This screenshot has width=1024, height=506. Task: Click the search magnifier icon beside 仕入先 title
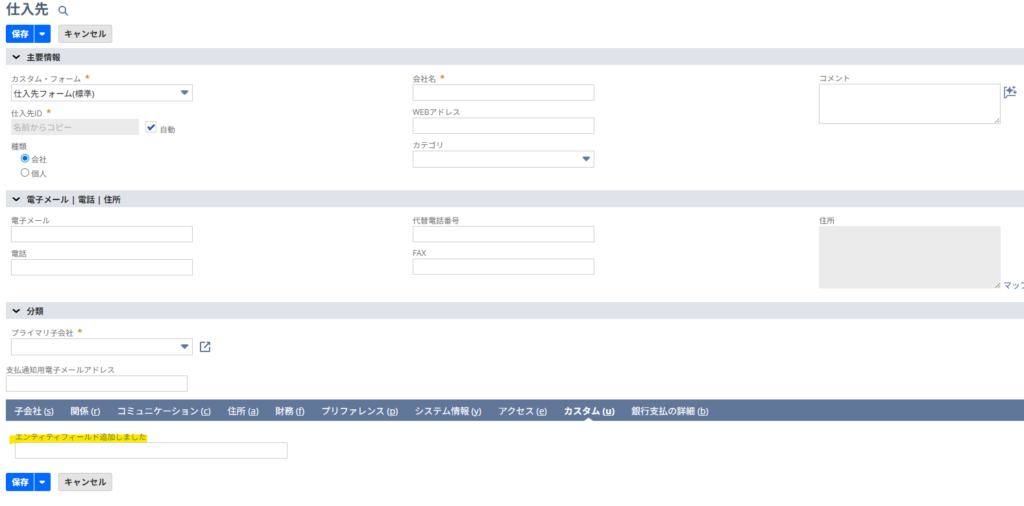coord(63,10)
